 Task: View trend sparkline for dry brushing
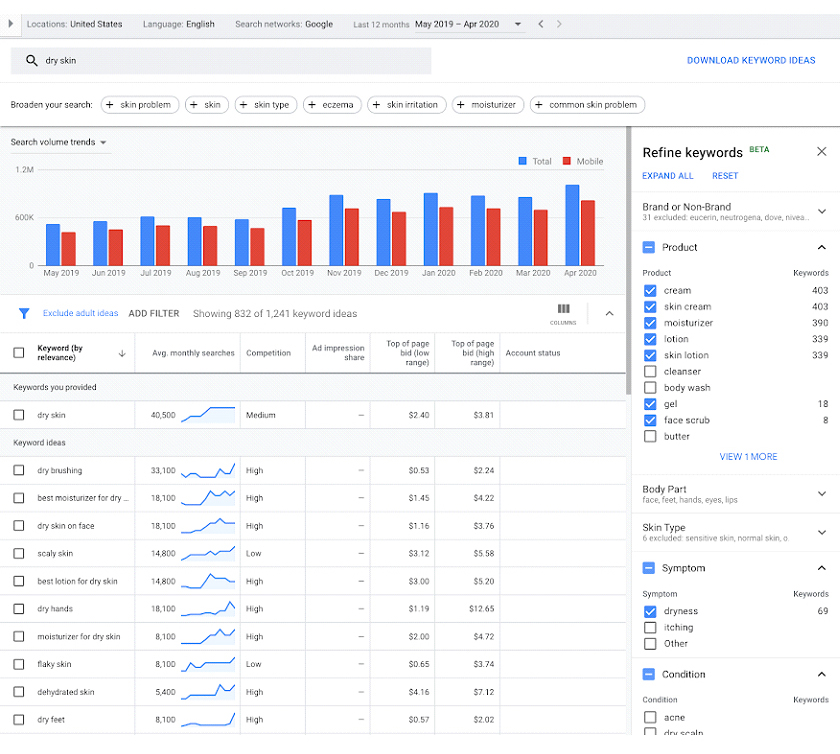(208, 470)
